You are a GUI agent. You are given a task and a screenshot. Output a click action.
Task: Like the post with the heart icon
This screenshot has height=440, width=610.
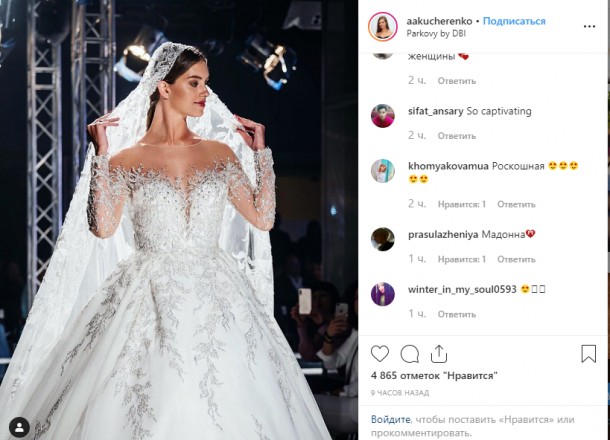380,354
